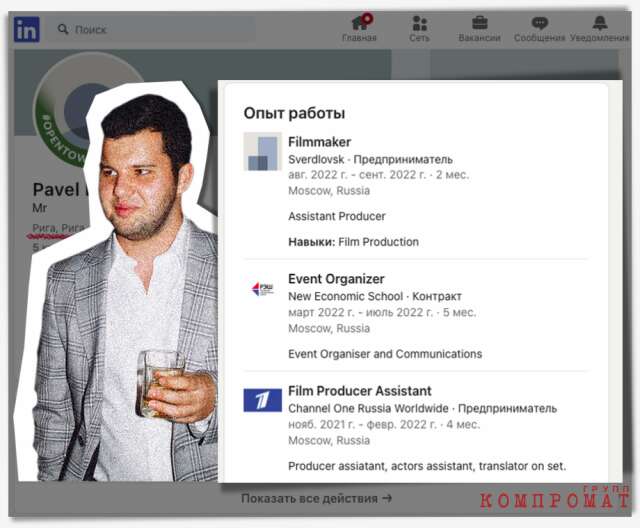Click the Film Production skill

(x=378, y=242)
